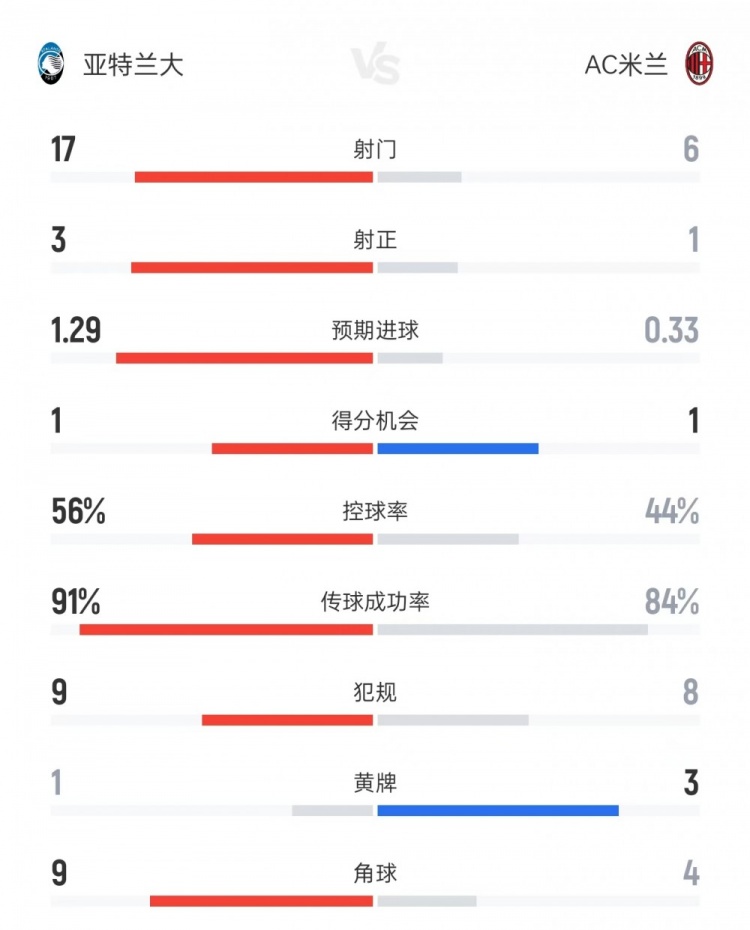
Task: Click Milan's yellow card count 3
Action: 691,783
